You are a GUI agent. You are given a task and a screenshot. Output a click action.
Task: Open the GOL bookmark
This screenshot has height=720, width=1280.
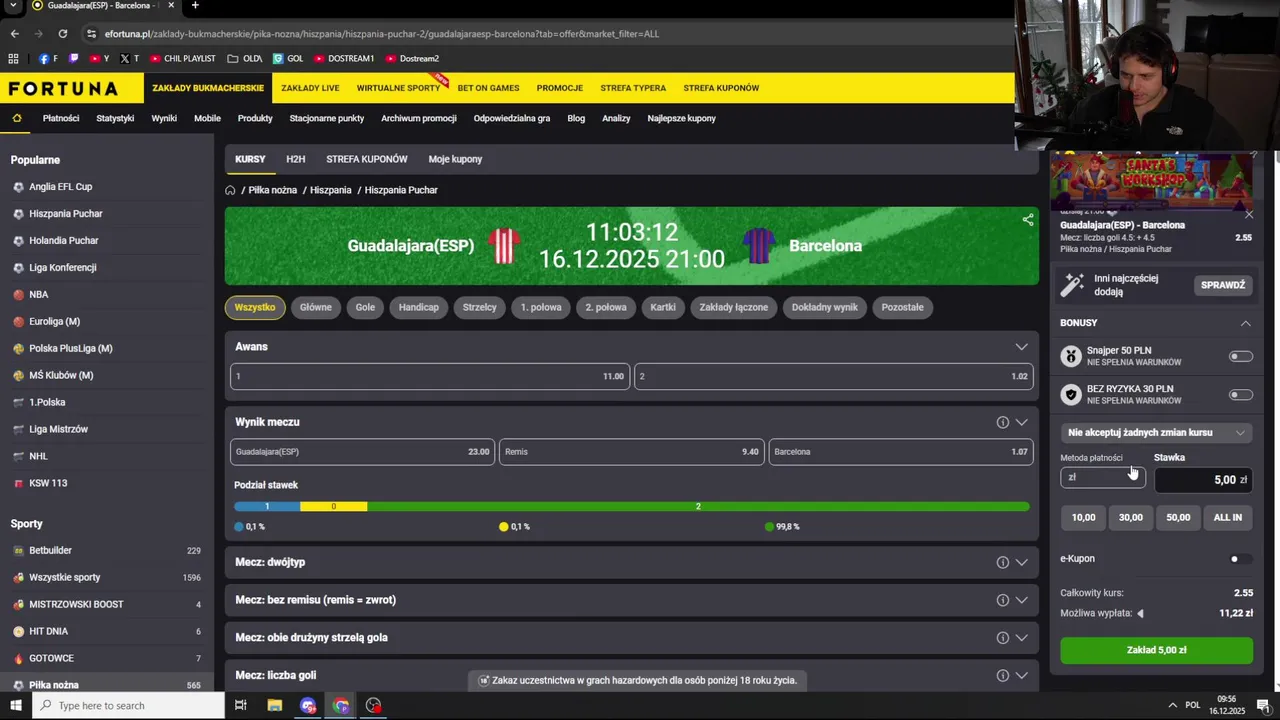pyautogui.click(x=288, y=58)
